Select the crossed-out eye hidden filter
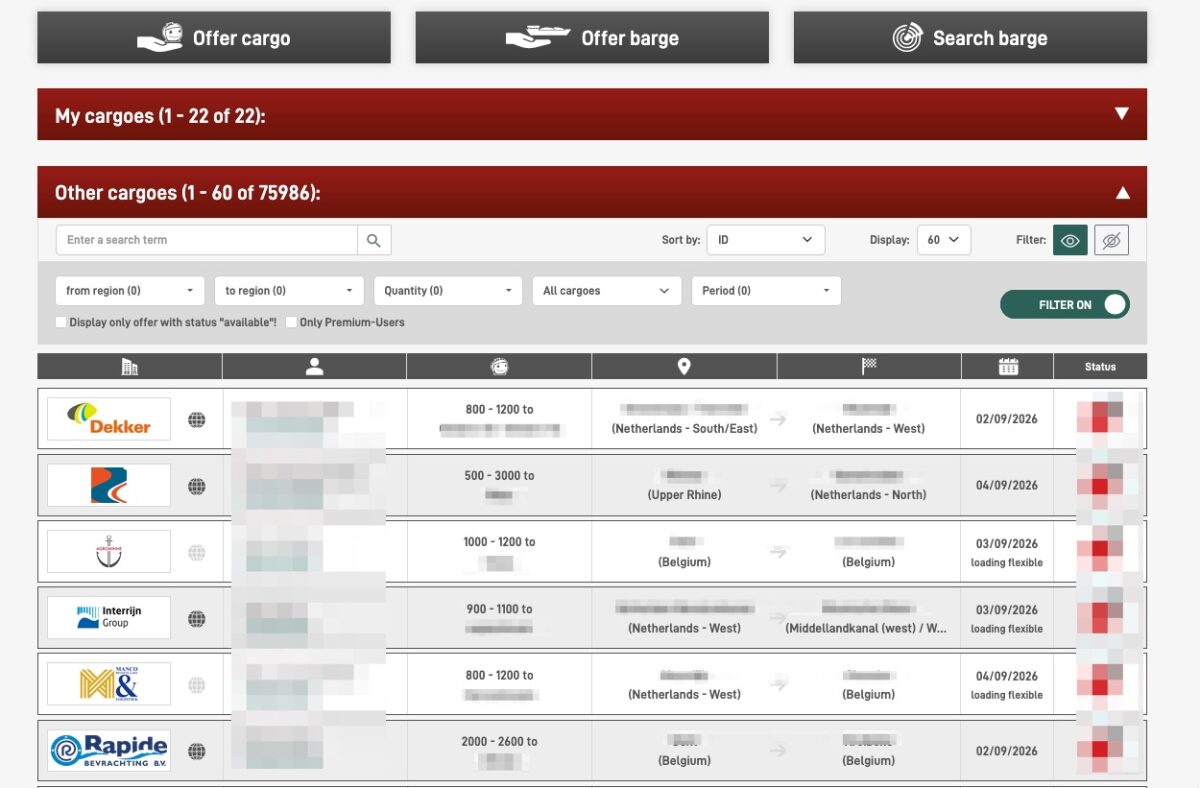The image size is (1200, 788). (x=1111, y=240)
